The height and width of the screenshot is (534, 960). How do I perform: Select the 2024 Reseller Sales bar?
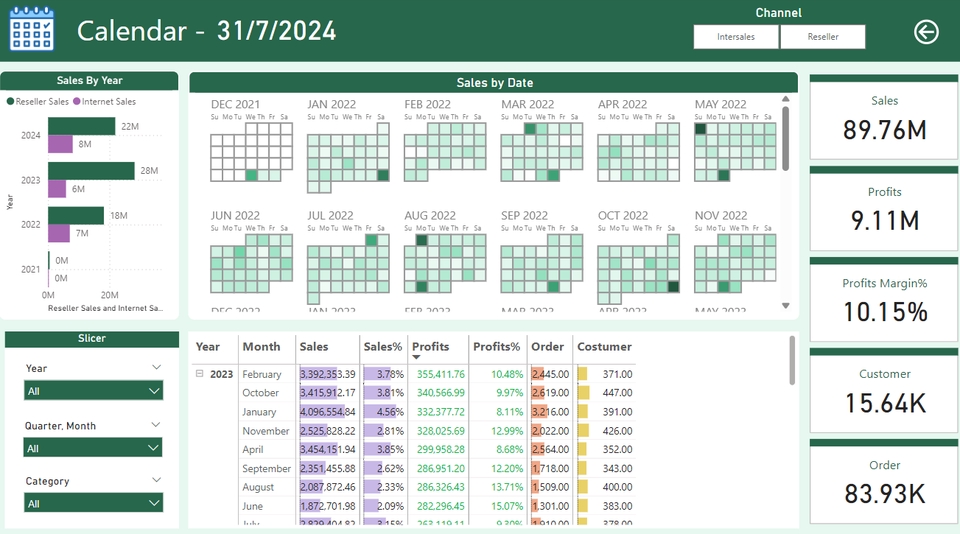pyautogui.click(x=82, y=126)
